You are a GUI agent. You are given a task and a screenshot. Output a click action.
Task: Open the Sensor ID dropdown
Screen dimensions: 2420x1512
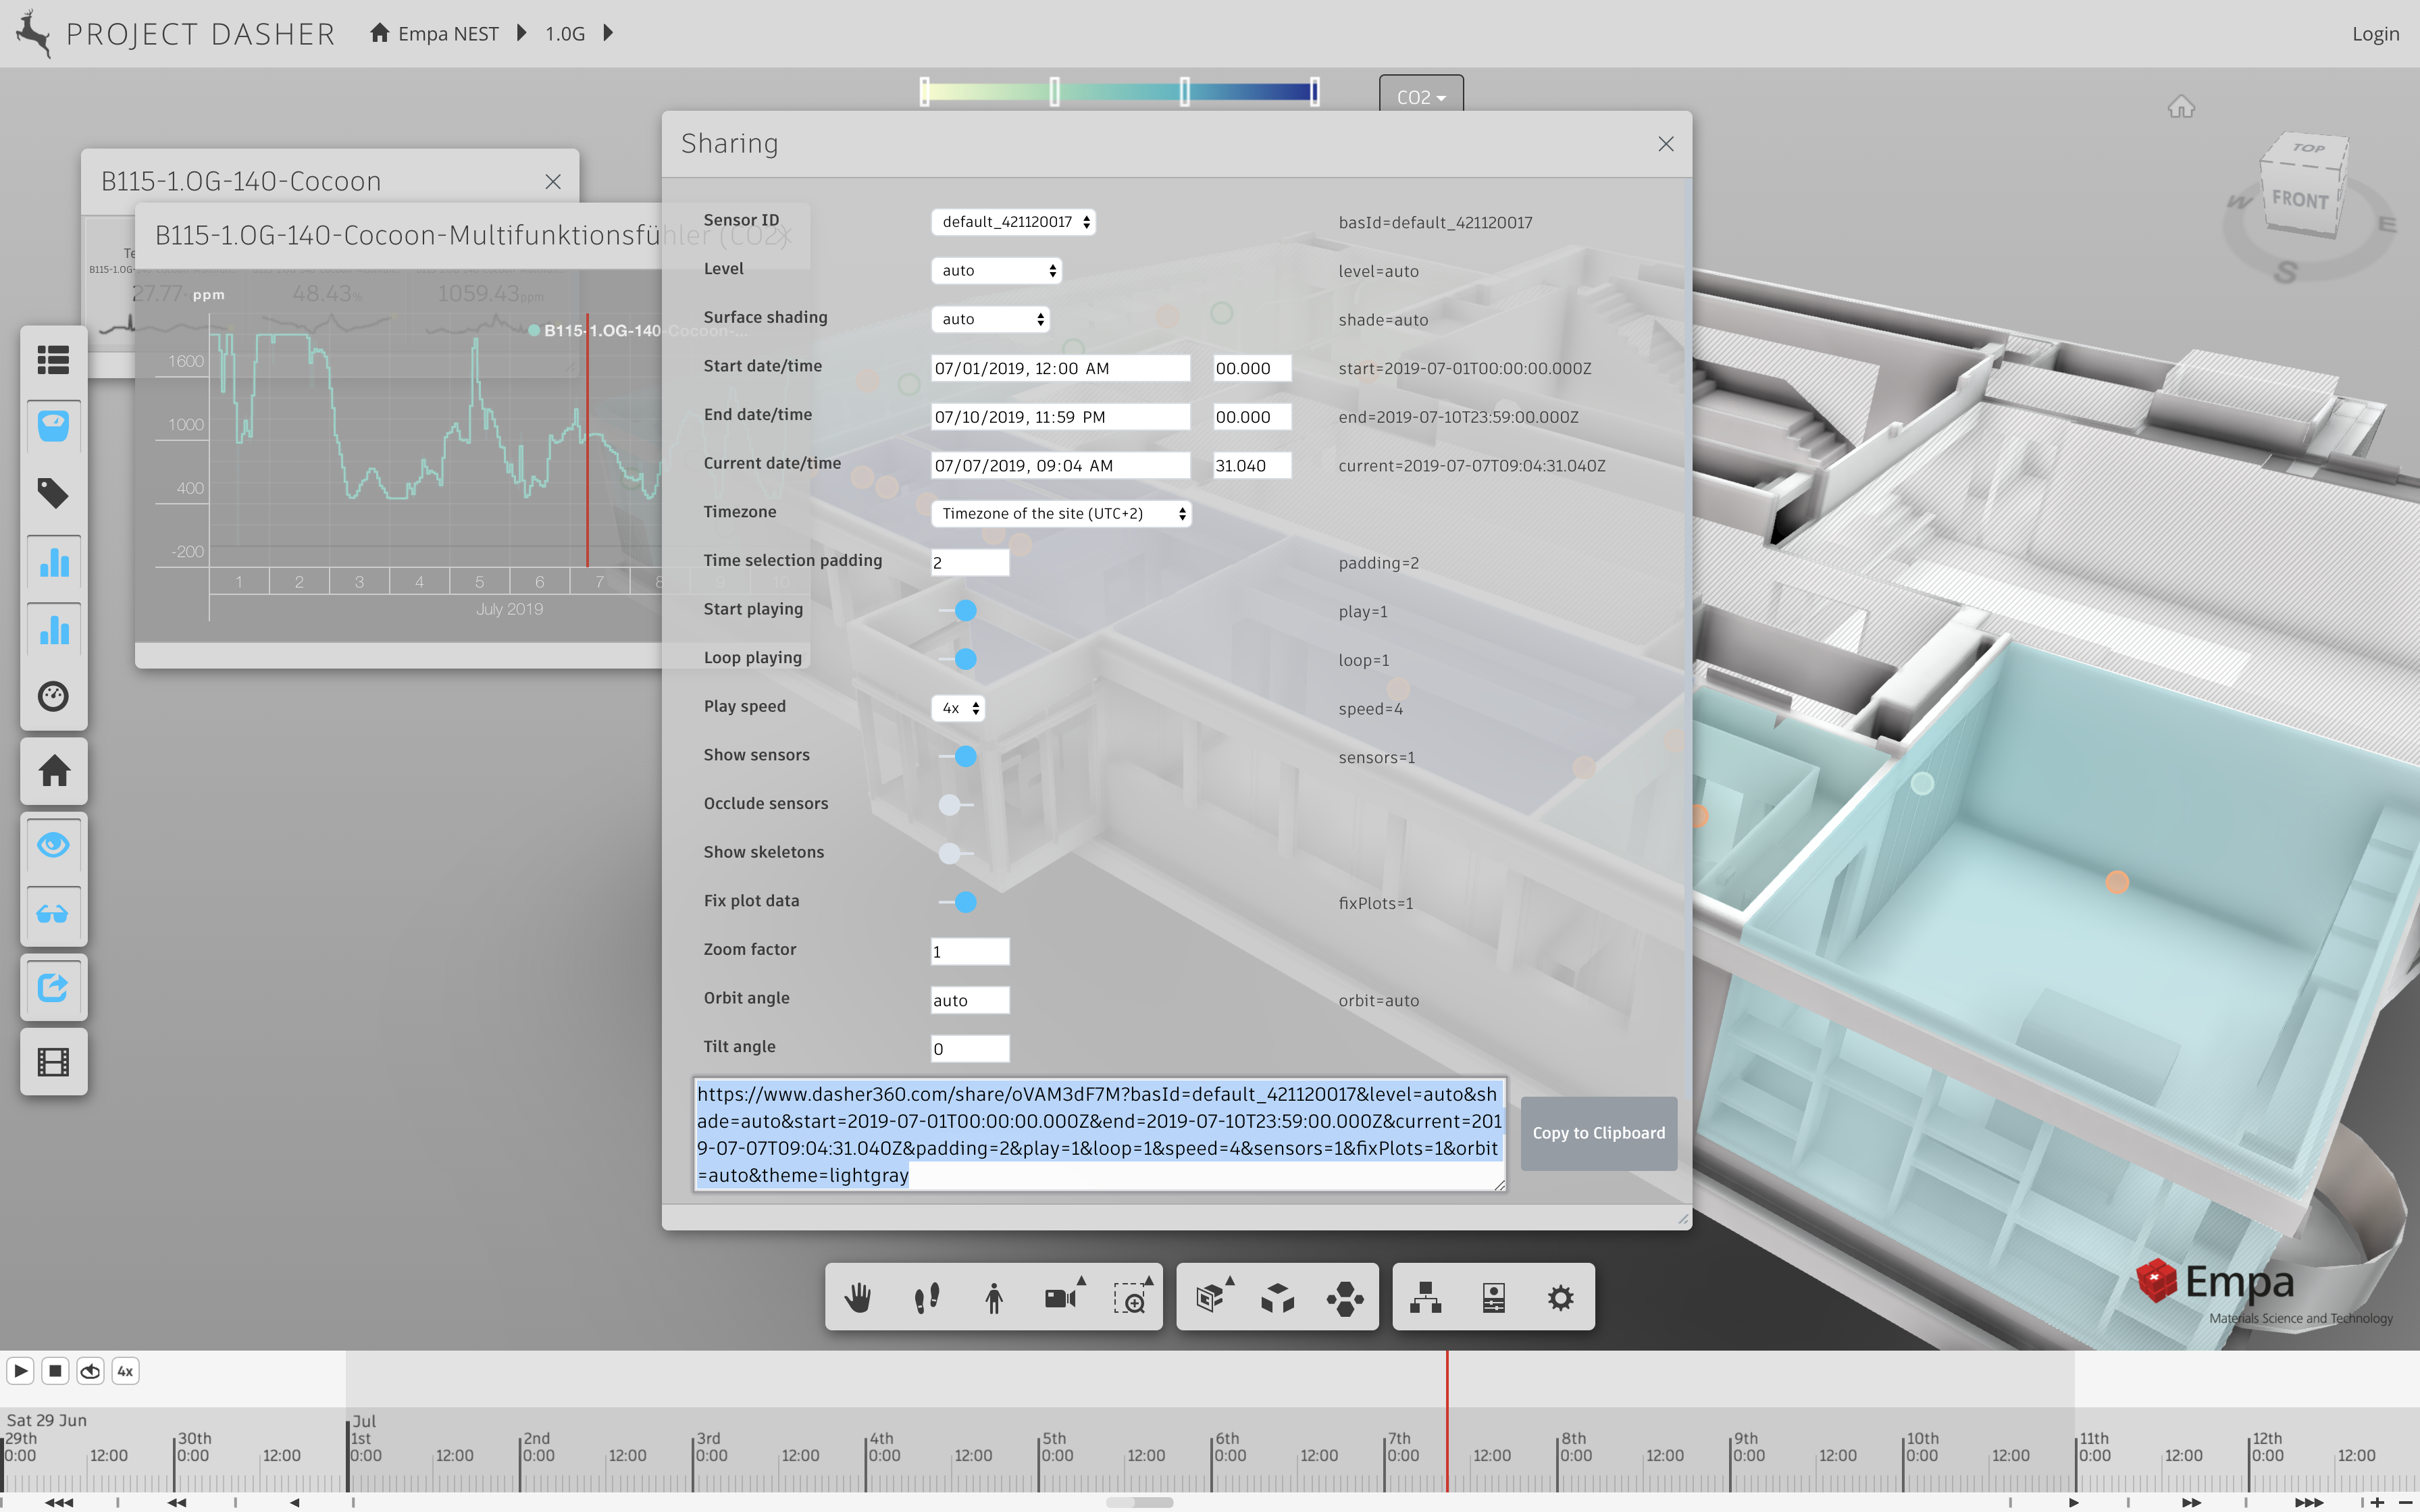tap(1013, 222)
